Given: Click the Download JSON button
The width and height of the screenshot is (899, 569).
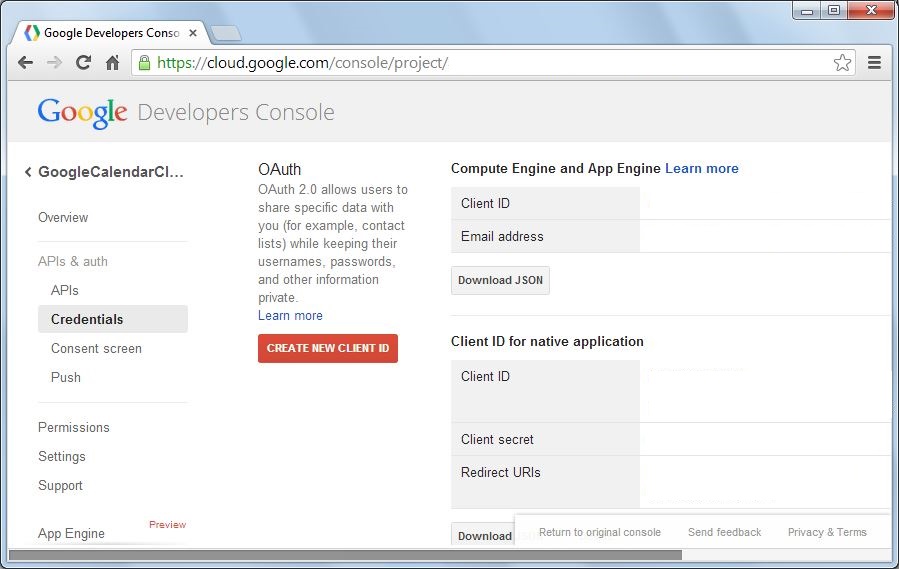Looking at the screenshot, I should pos(501,280).
